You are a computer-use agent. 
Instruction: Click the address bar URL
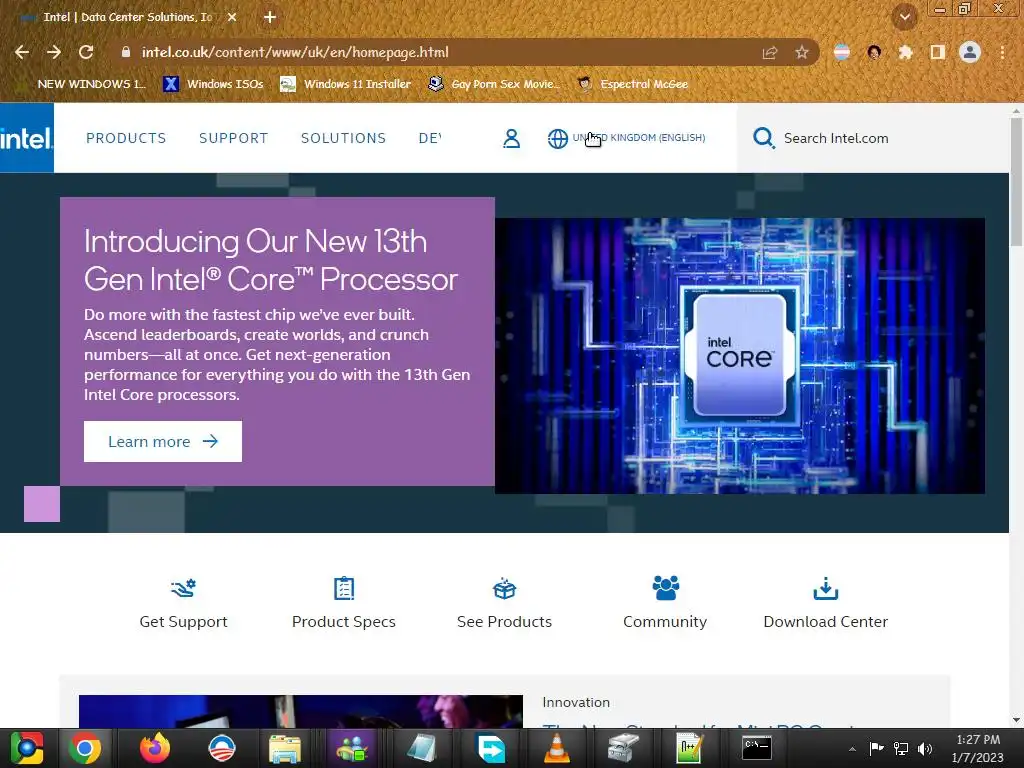coord(295,52)
